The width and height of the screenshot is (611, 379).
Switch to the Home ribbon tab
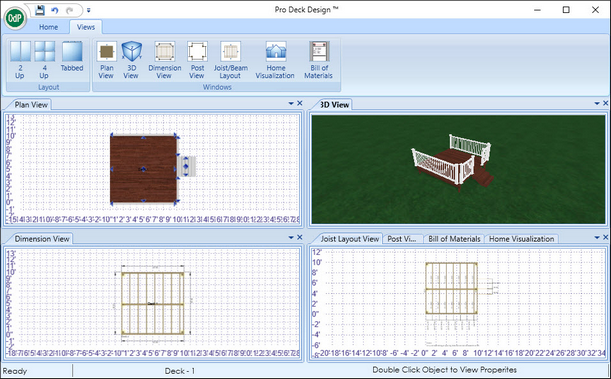(48, 27)
